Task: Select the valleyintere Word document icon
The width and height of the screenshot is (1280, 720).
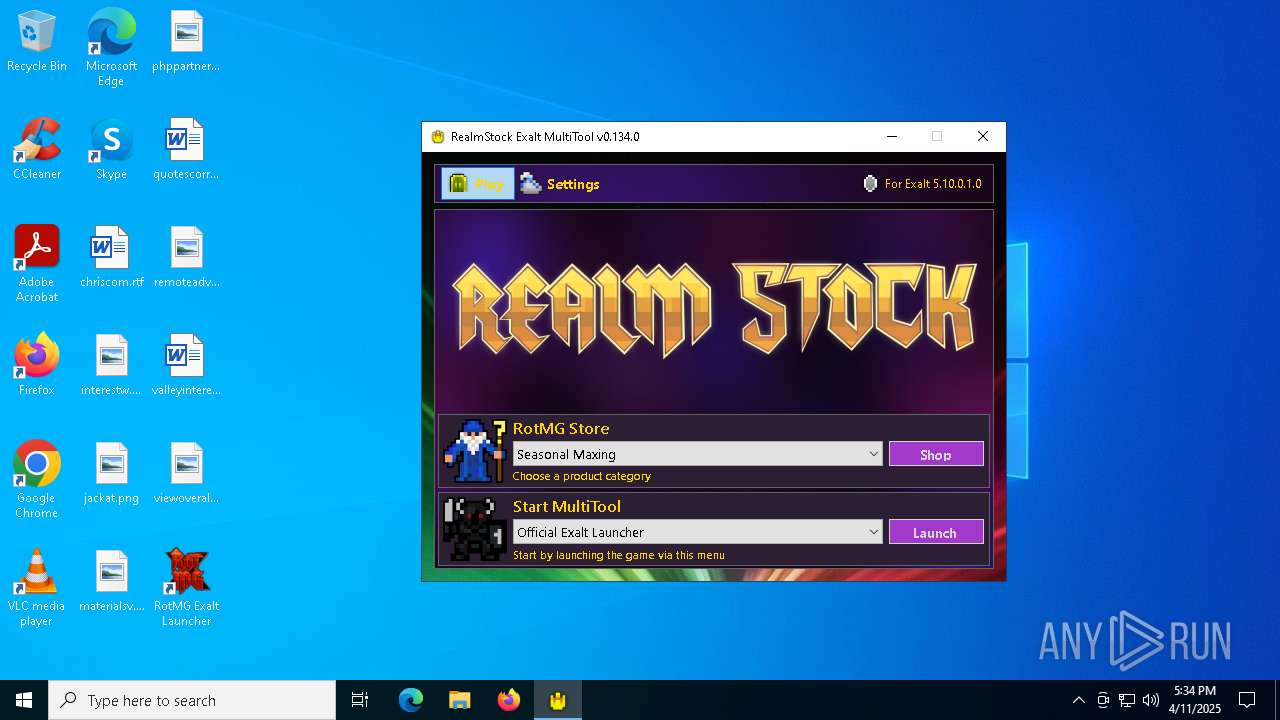Action: point(186,366)
